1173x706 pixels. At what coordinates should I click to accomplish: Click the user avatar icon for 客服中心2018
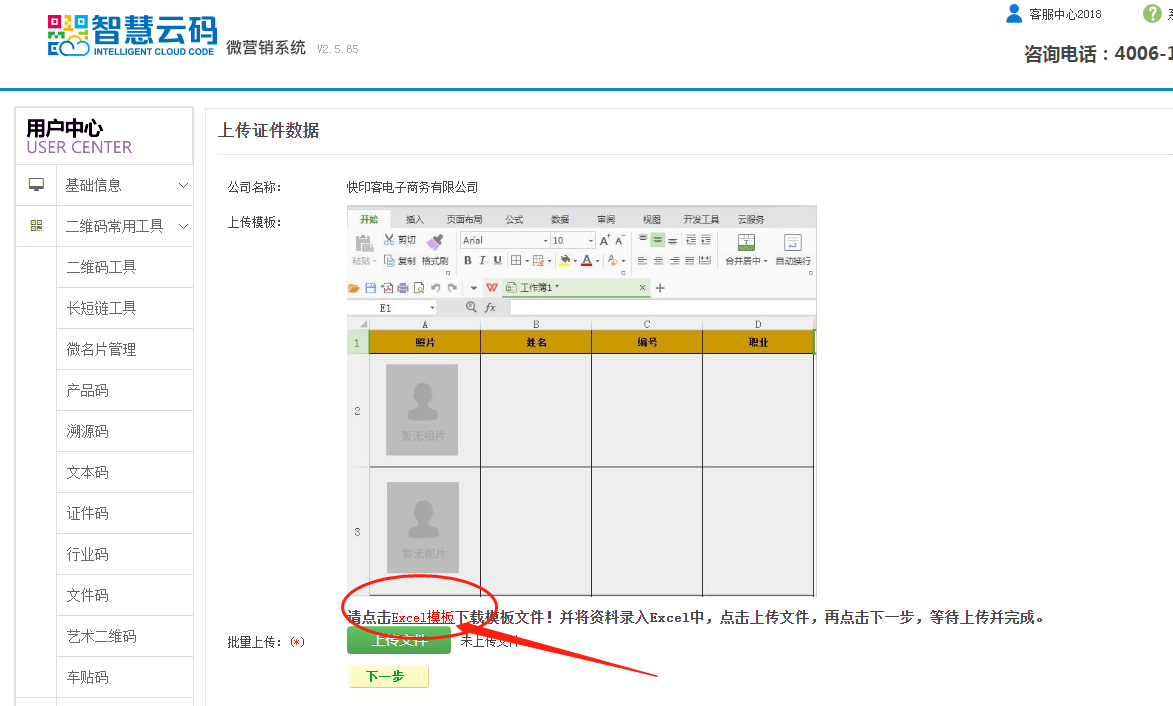(x=1014, y=14)
